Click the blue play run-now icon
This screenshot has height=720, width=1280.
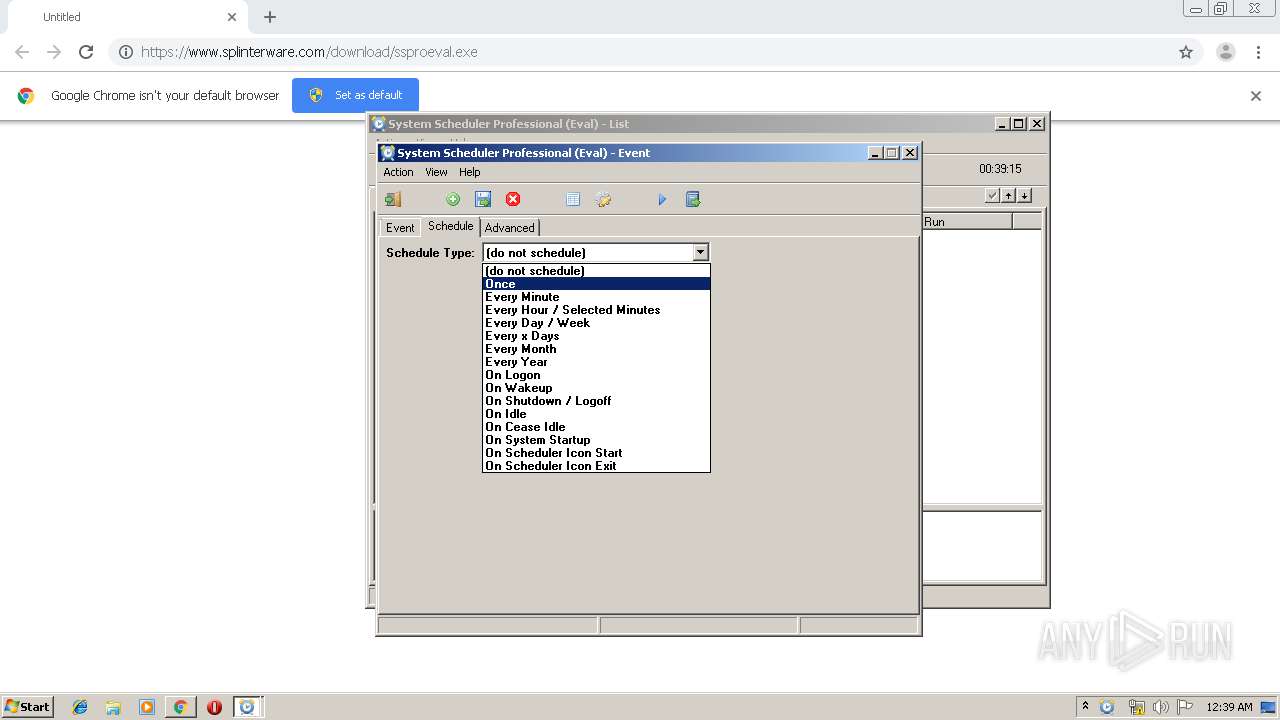(x=662, y=199)
